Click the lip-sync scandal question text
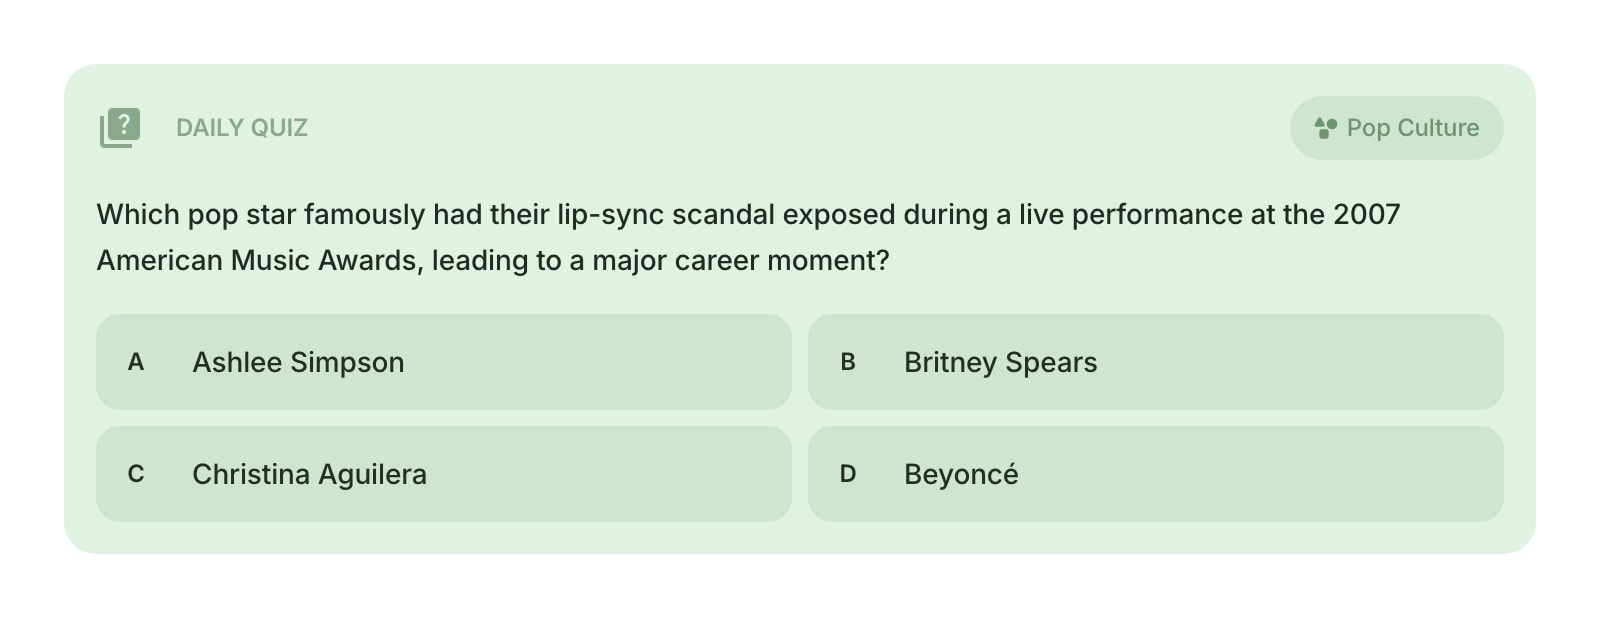 [x=747, y=215]
